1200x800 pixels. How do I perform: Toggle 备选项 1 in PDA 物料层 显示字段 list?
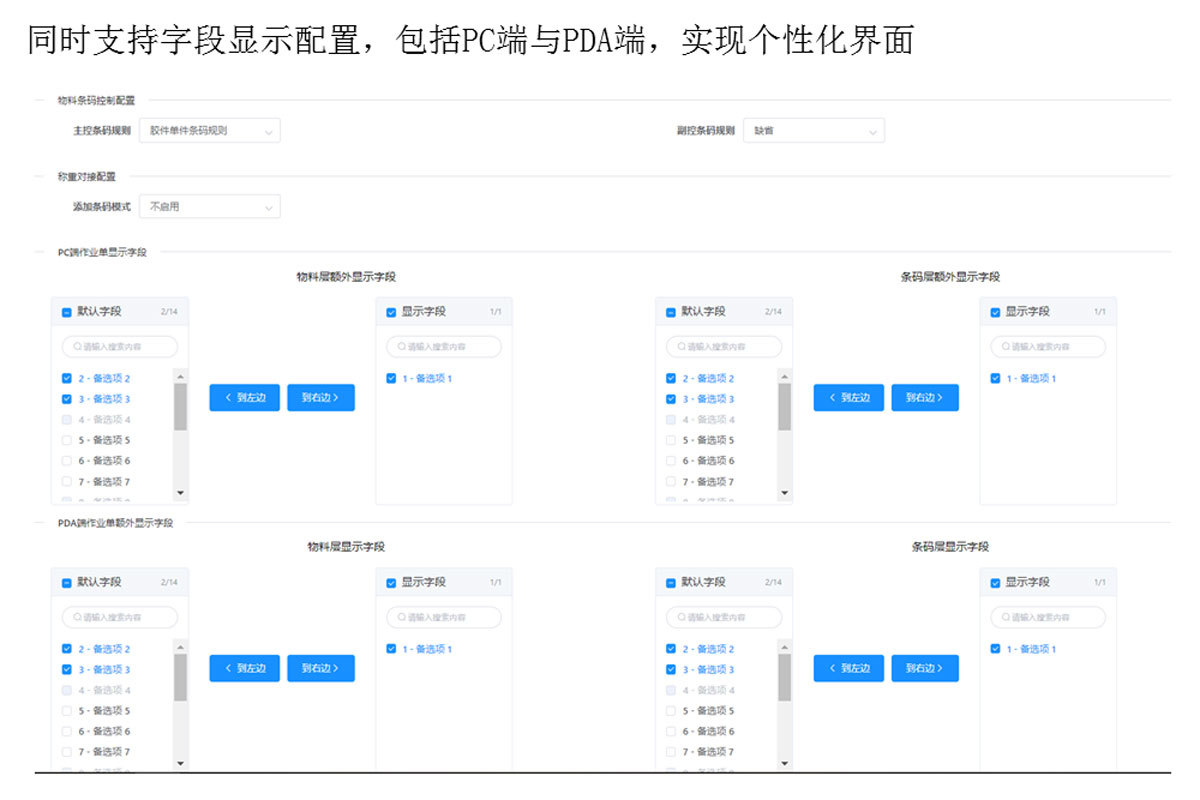pos(391,649)
